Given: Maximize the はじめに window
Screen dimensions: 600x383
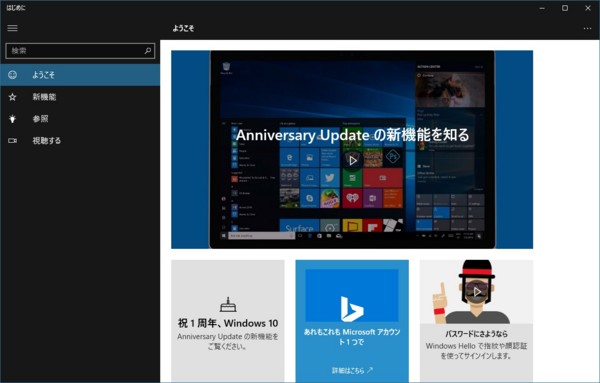Looking at the screenshot, I should [565, 8].
